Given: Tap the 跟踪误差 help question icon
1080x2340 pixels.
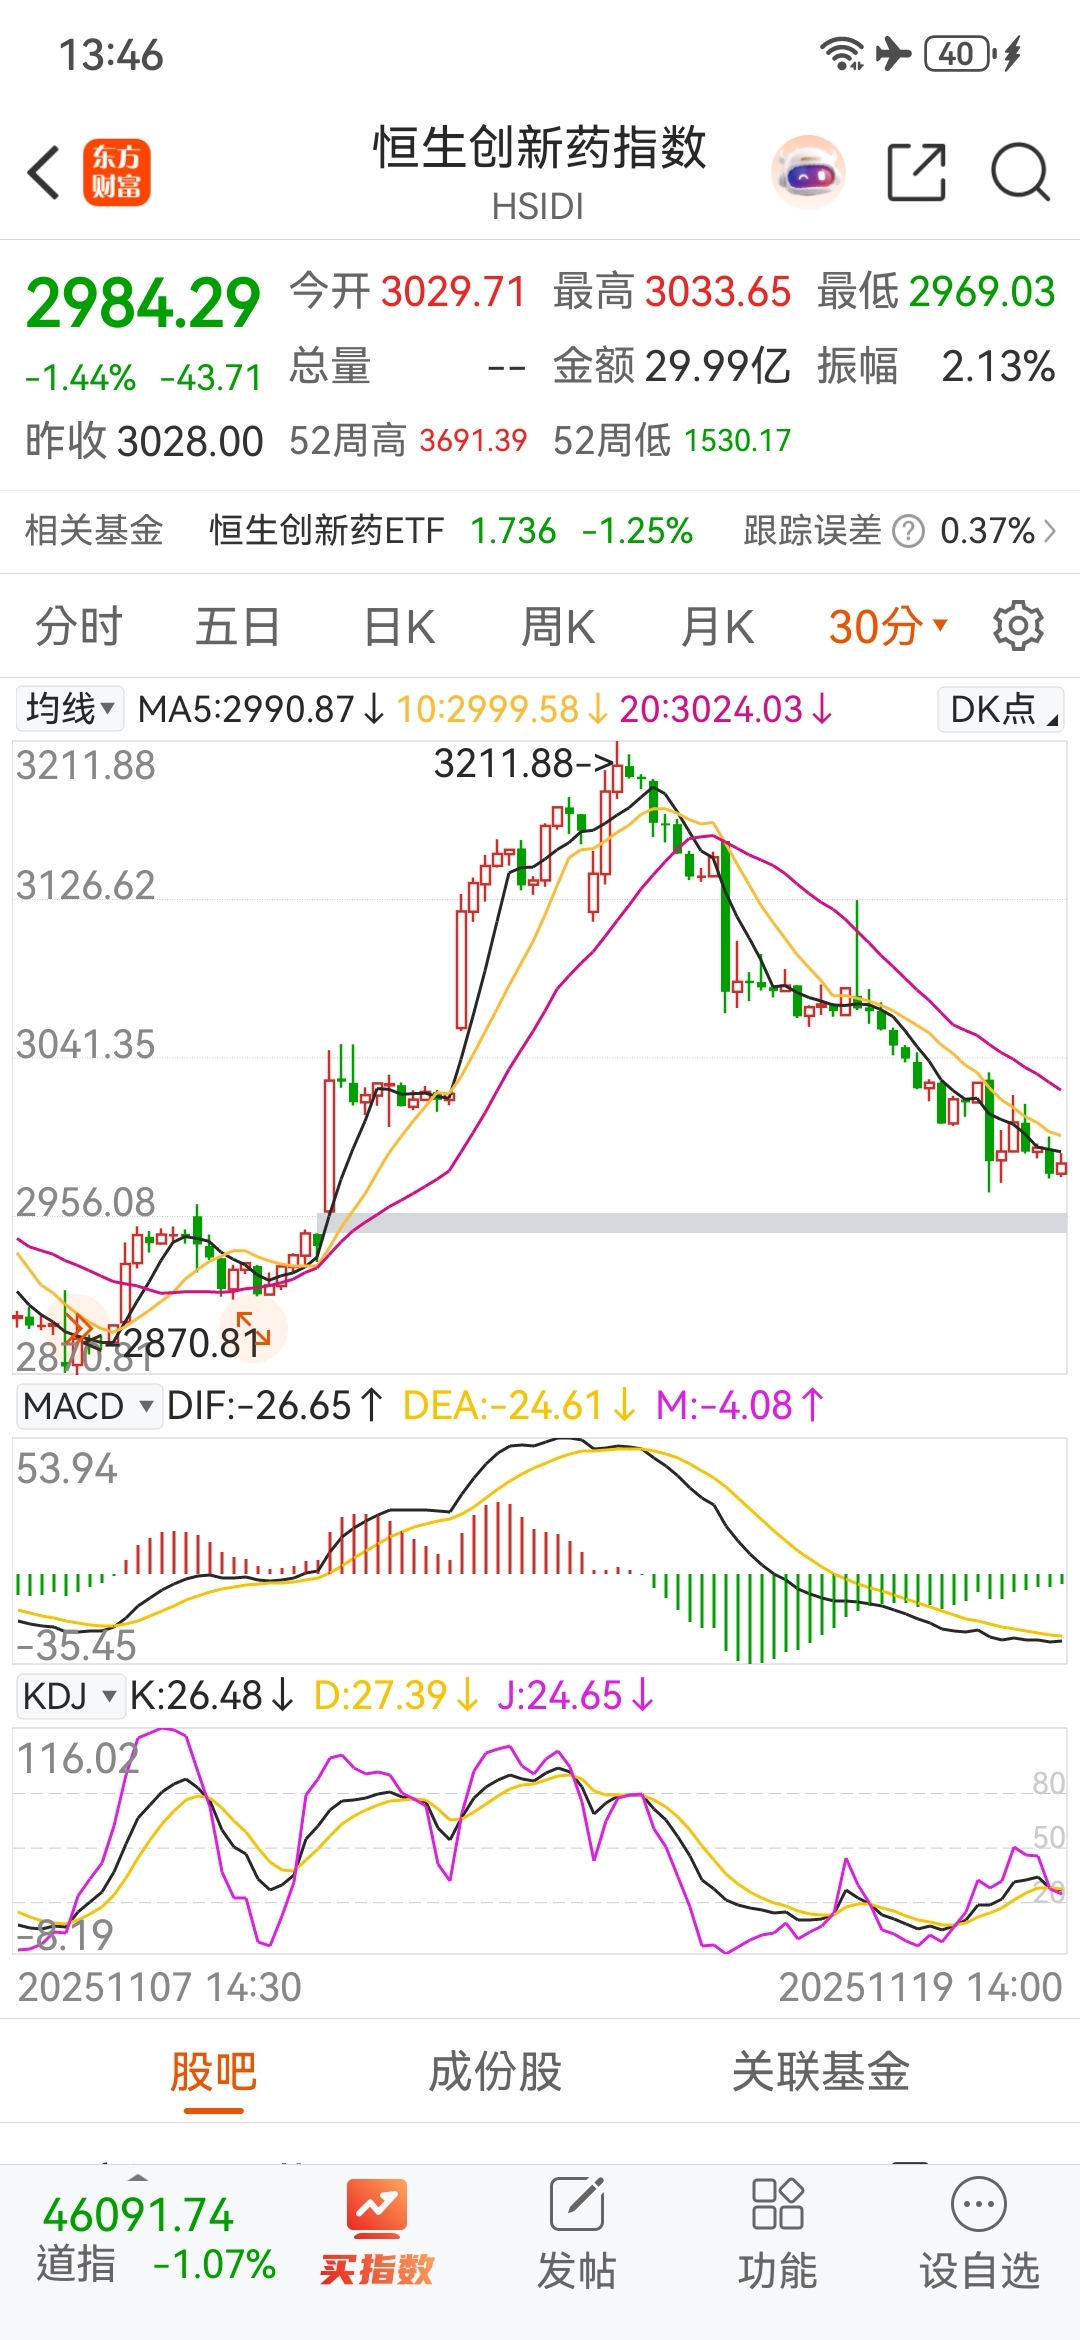Looking at the screenshot, I should pyautogui.click(x=907, y=531).
